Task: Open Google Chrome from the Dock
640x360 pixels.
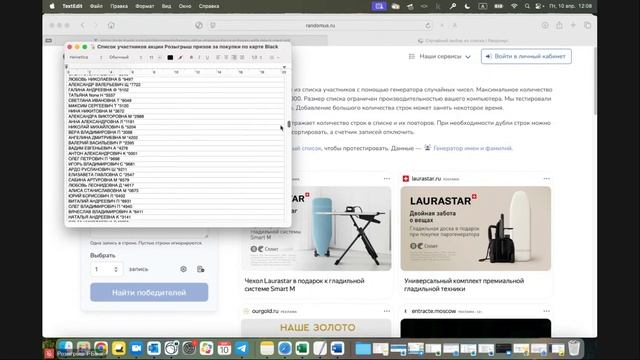Action: tap(101, 348)
